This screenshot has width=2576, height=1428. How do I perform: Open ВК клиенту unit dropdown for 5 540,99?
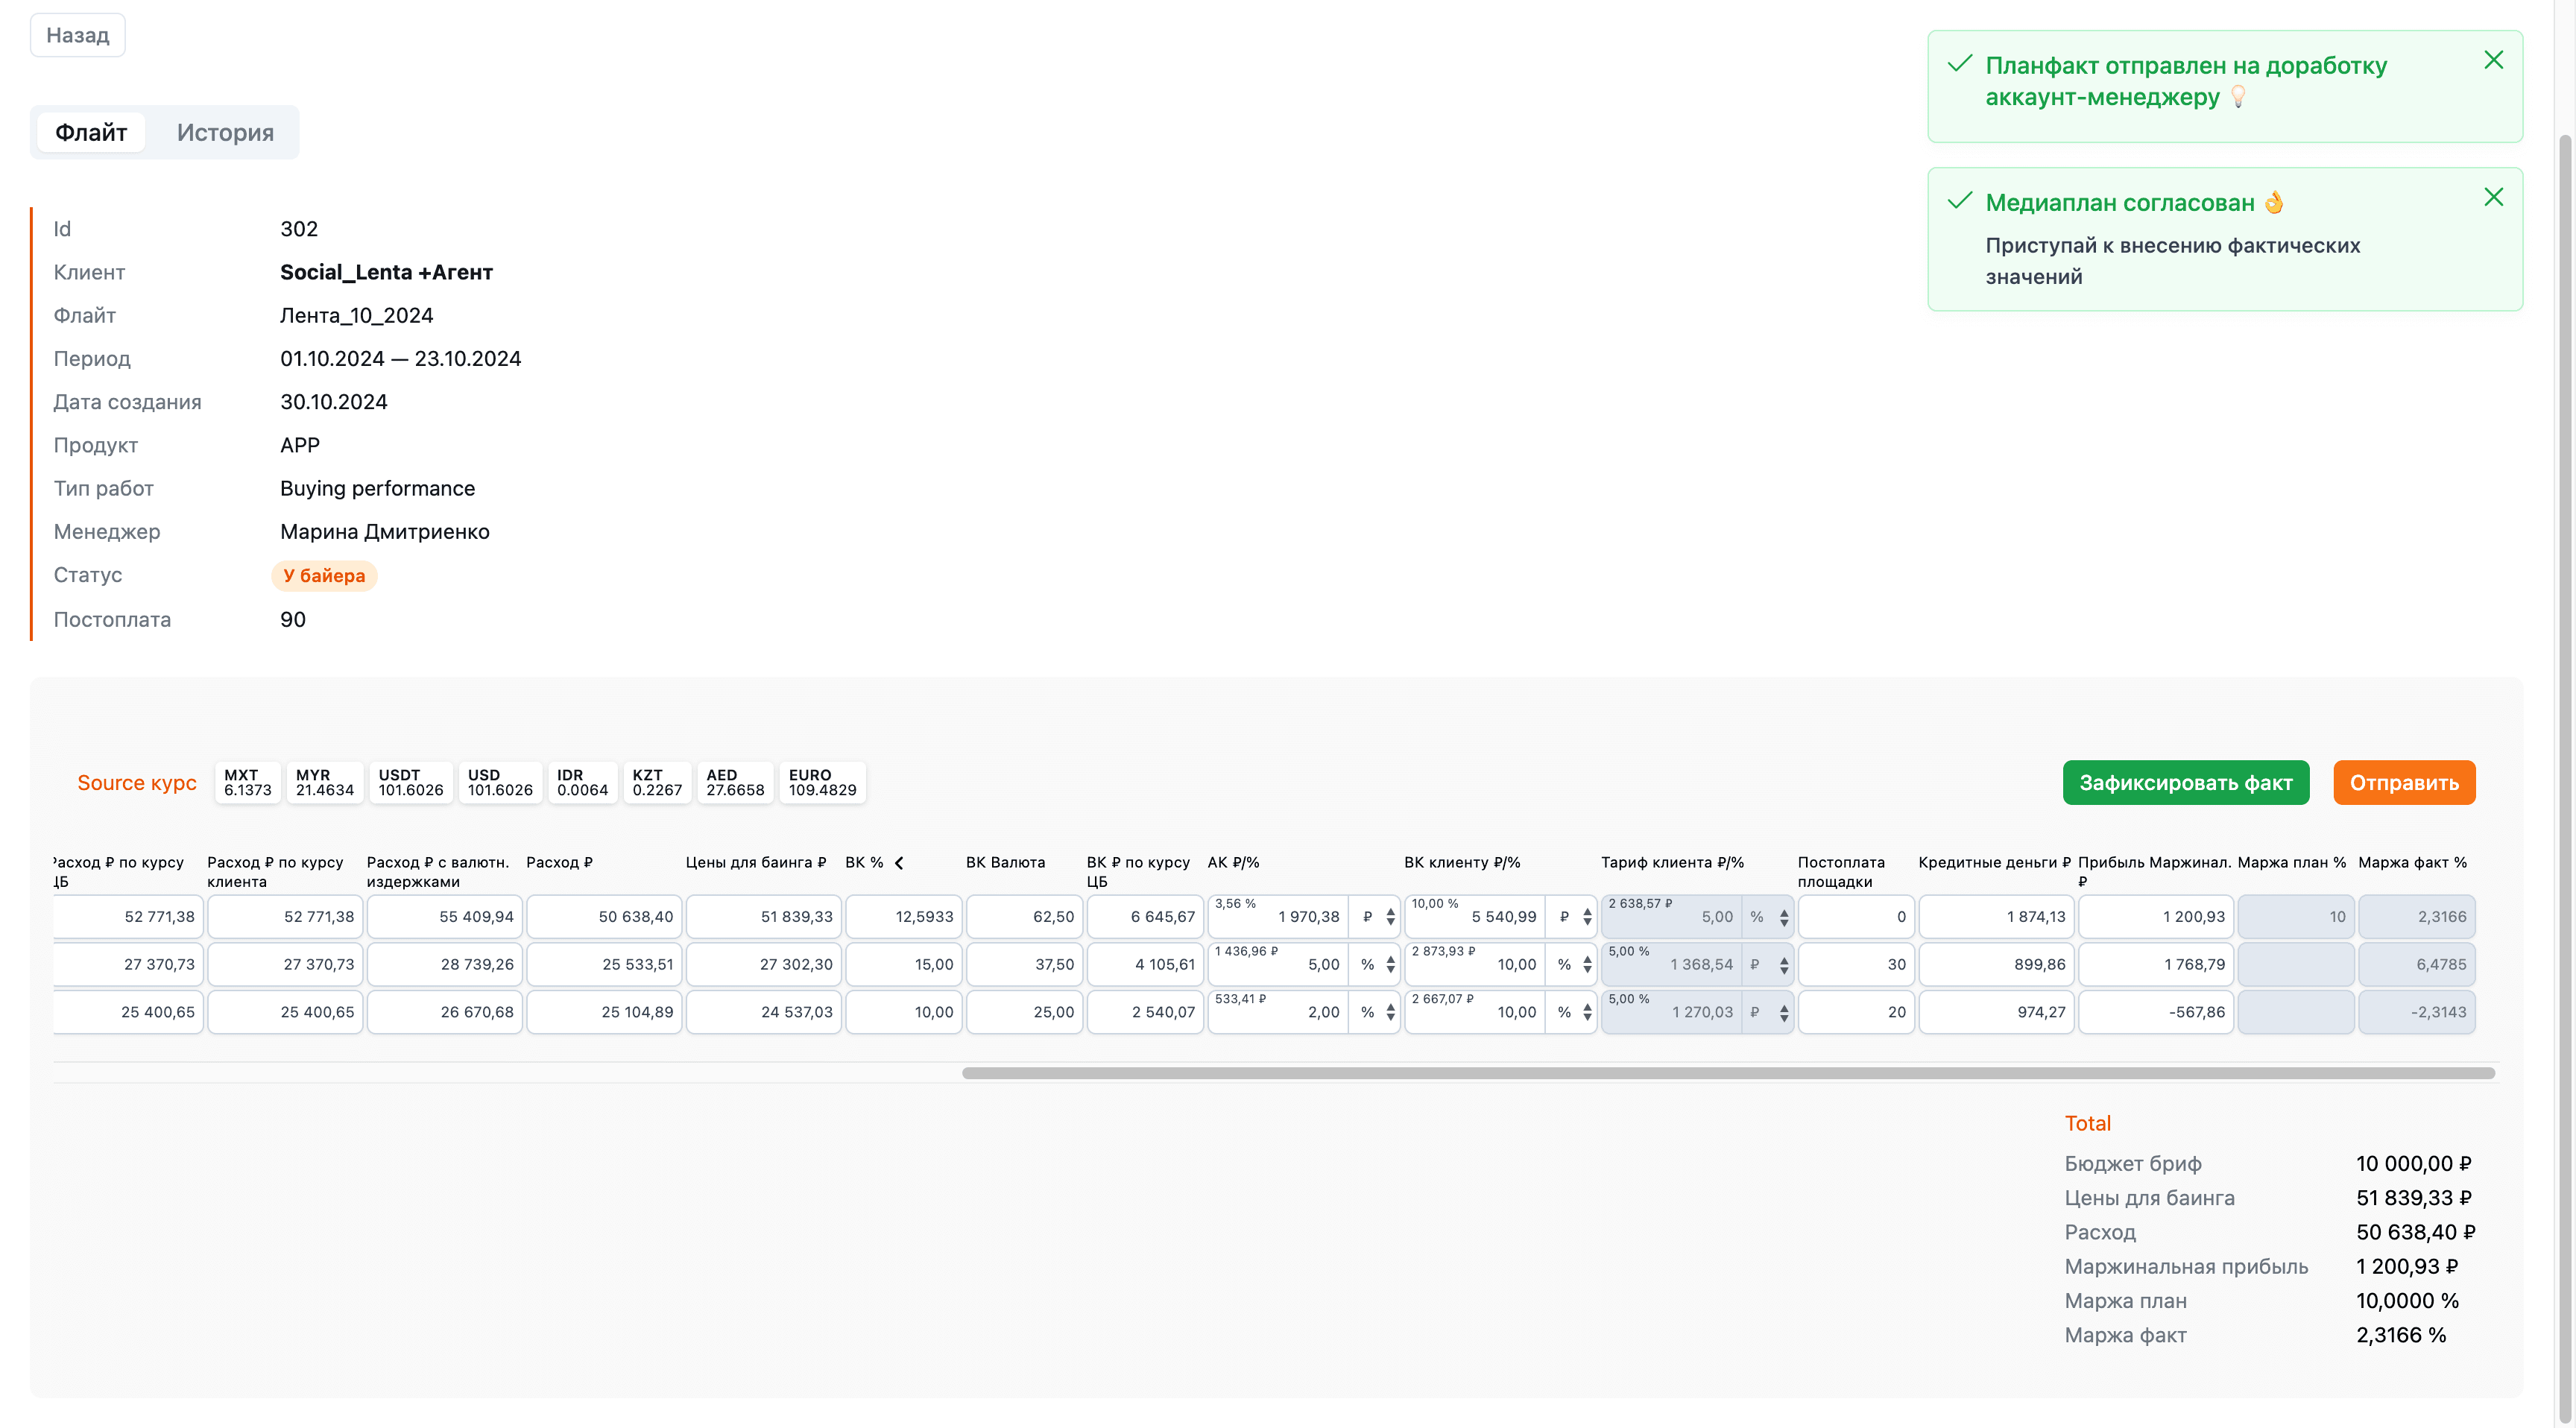coord(1573,917)
